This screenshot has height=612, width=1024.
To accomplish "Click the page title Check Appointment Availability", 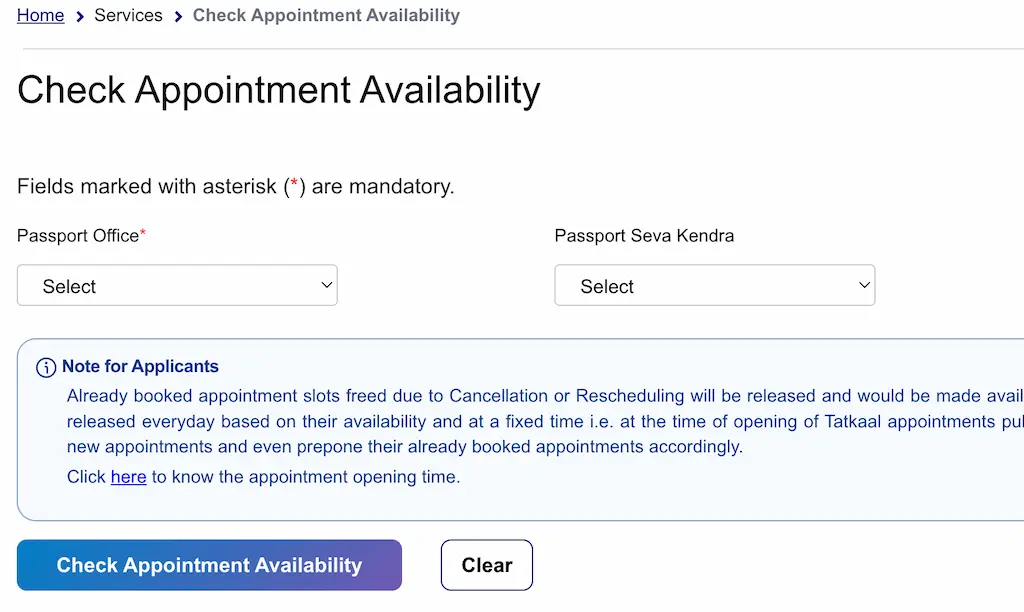I will point(277,90).
